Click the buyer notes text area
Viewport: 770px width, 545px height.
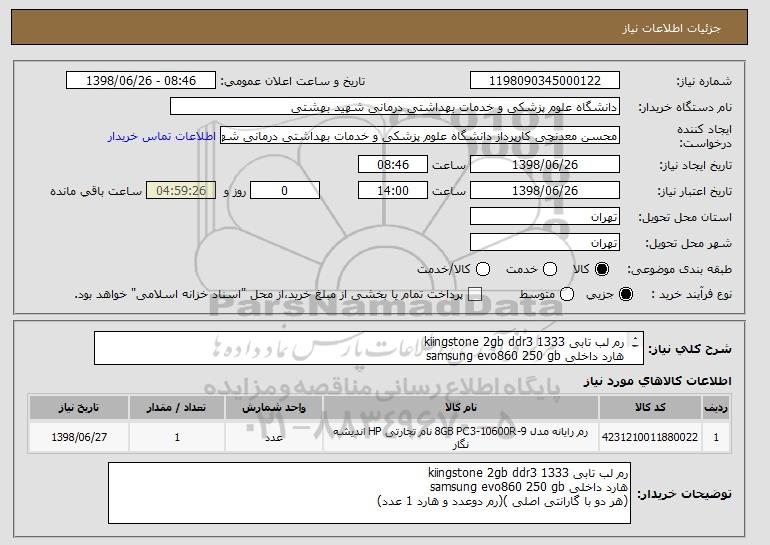(369, 493)
